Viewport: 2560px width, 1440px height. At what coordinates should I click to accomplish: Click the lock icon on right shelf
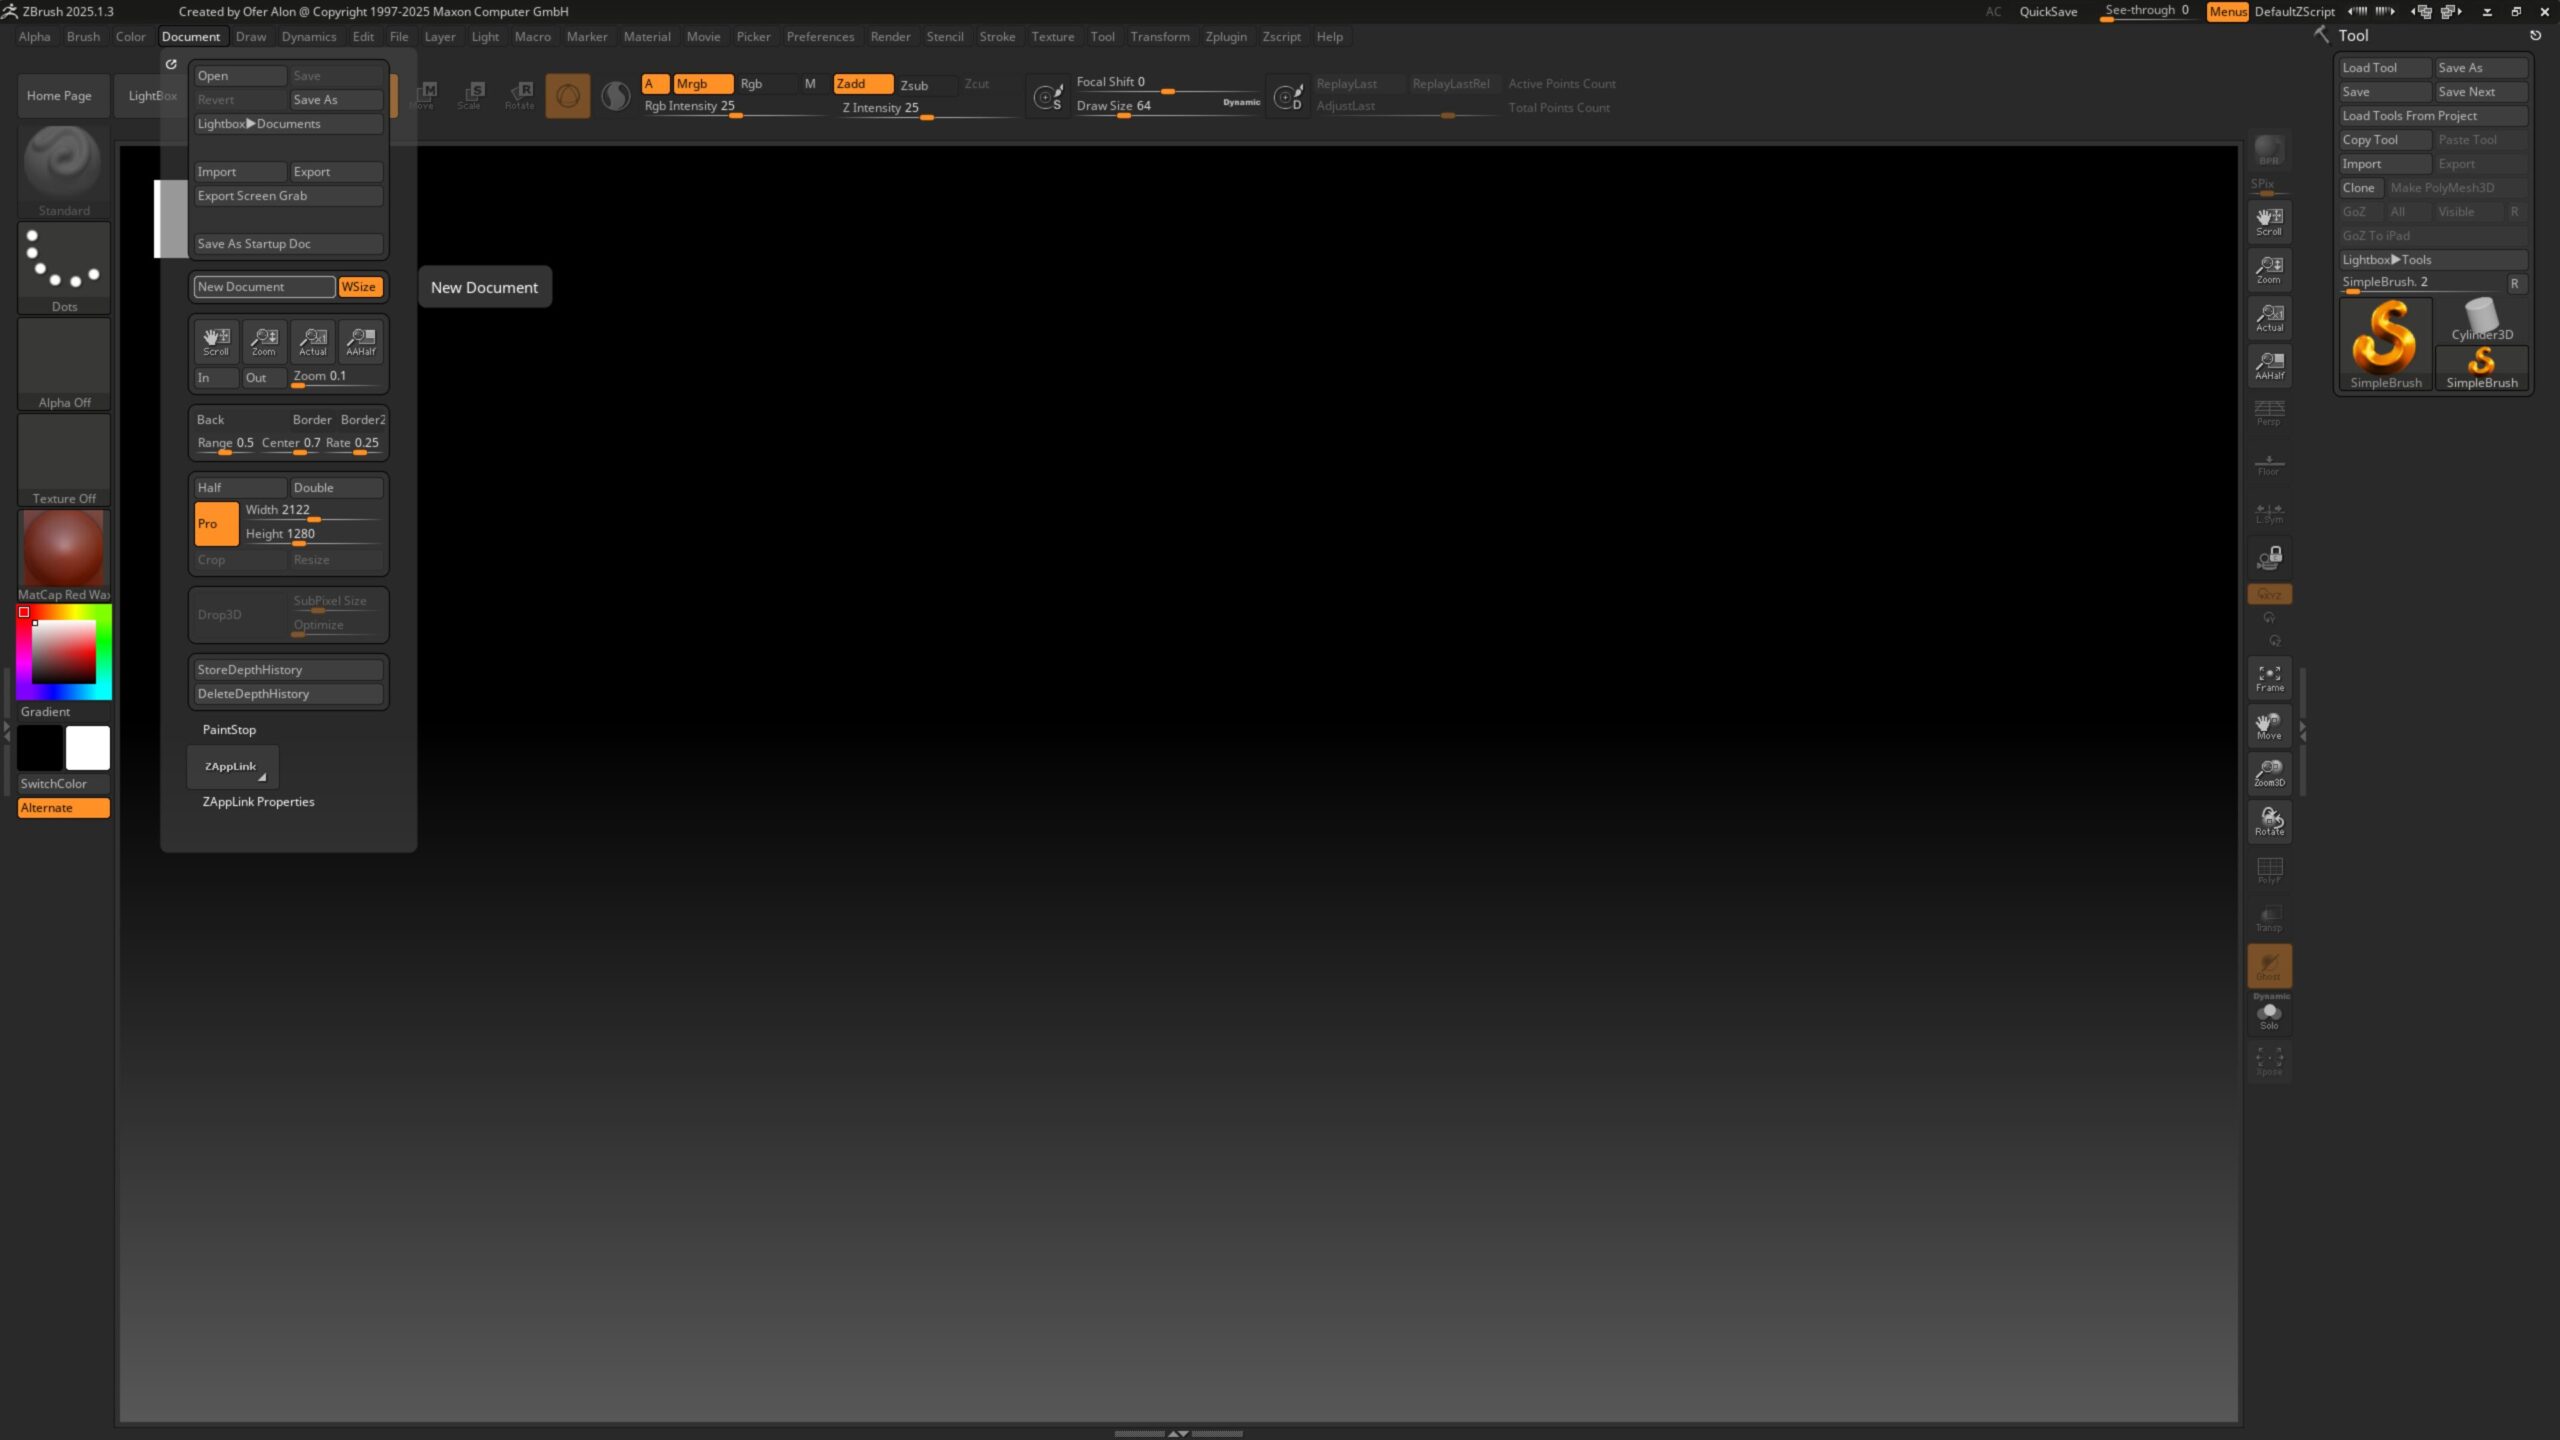click(x=2269, y=558)
